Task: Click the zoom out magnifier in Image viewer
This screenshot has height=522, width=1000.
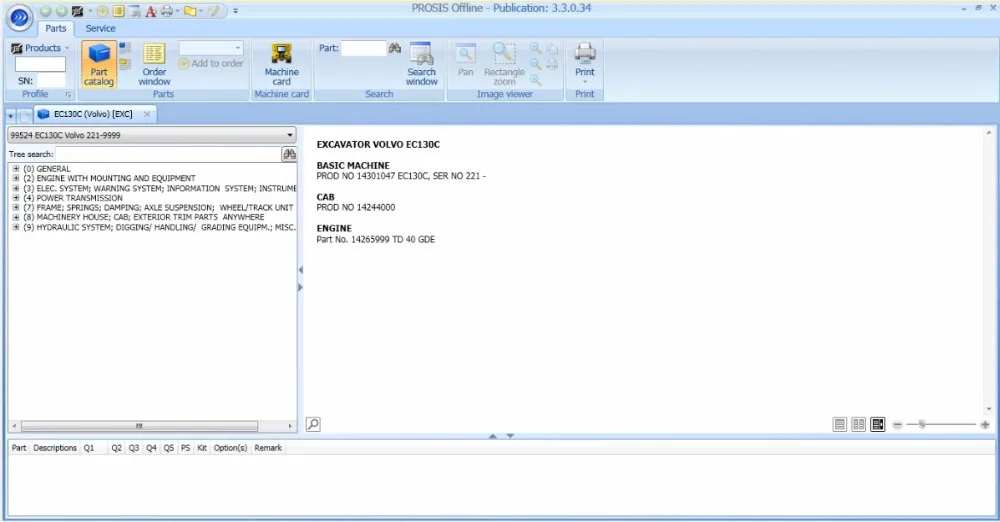Action: [536, 64]
